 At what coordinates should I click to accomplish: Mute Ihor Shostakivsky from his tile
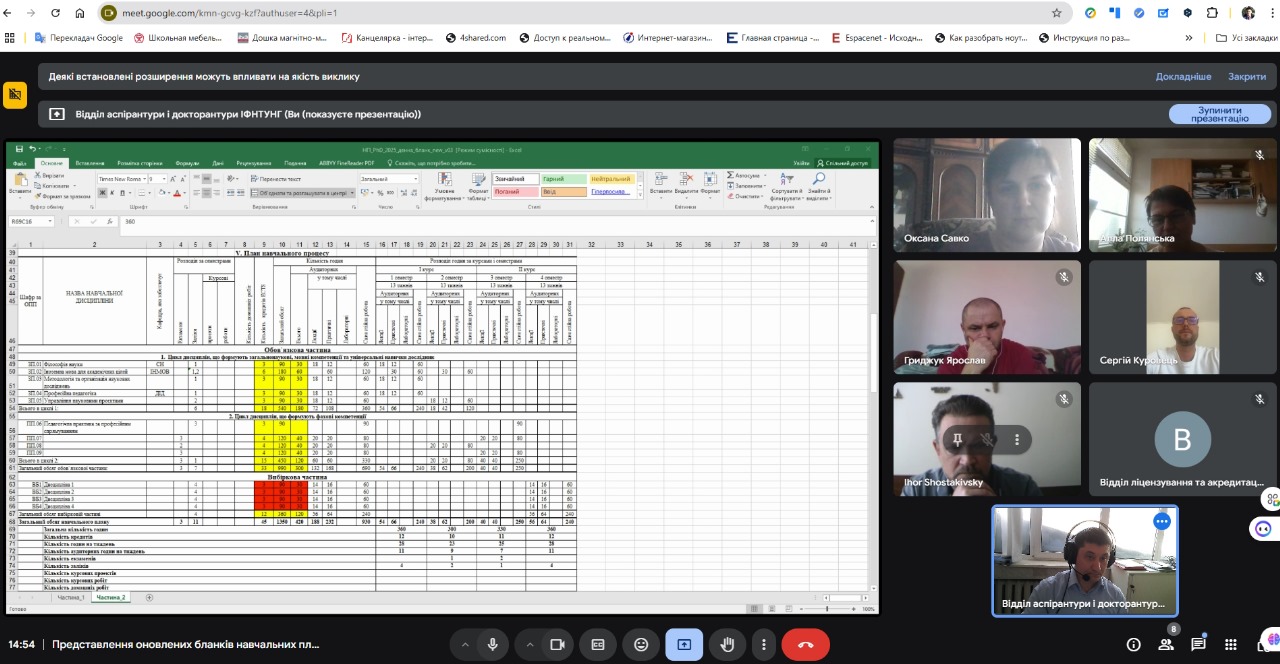click(987, 439)
